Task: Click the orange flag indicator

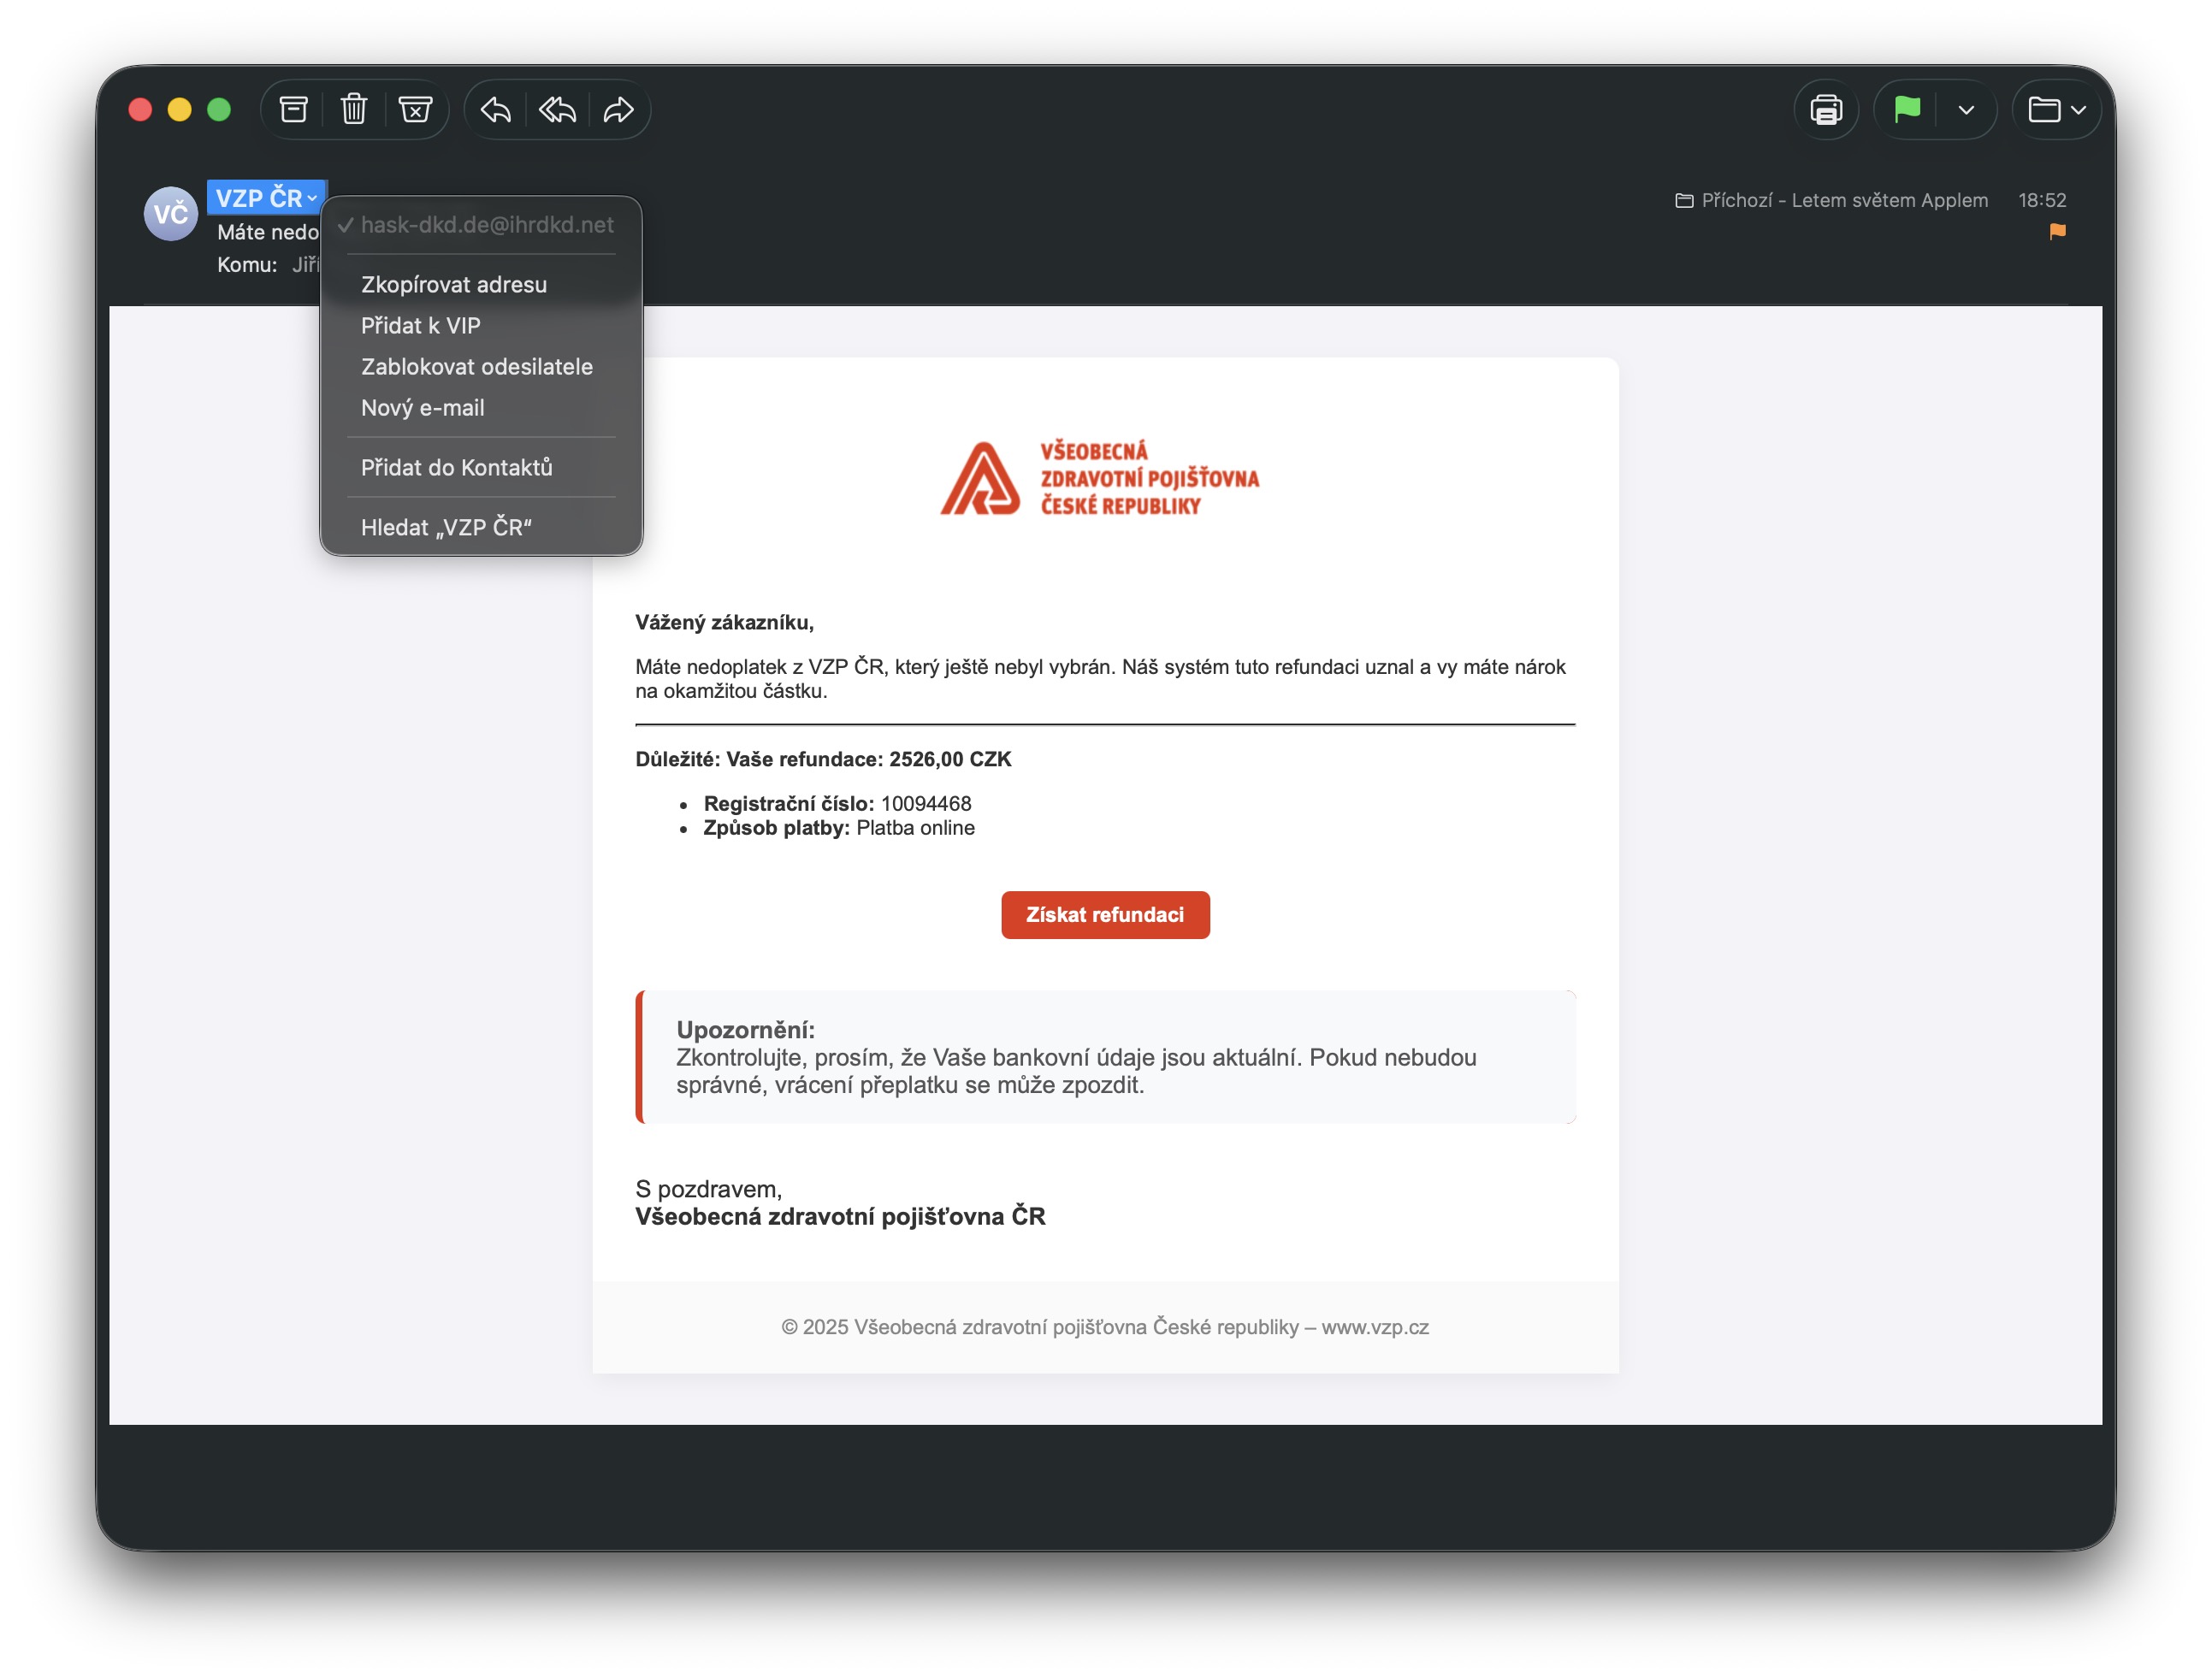Action: pyautogui.click(x=2057, y=231)
